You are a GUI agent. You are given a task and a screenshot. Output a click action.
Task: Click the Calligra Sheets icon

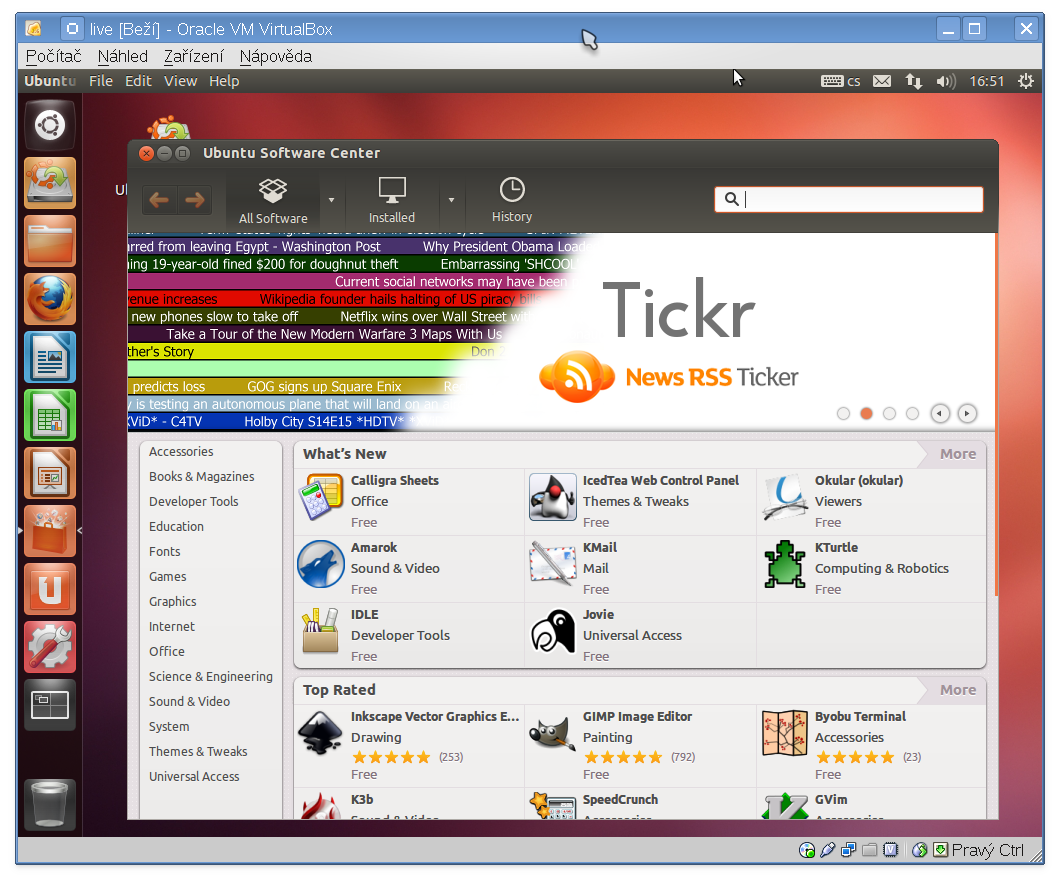(x=320, y=496)
